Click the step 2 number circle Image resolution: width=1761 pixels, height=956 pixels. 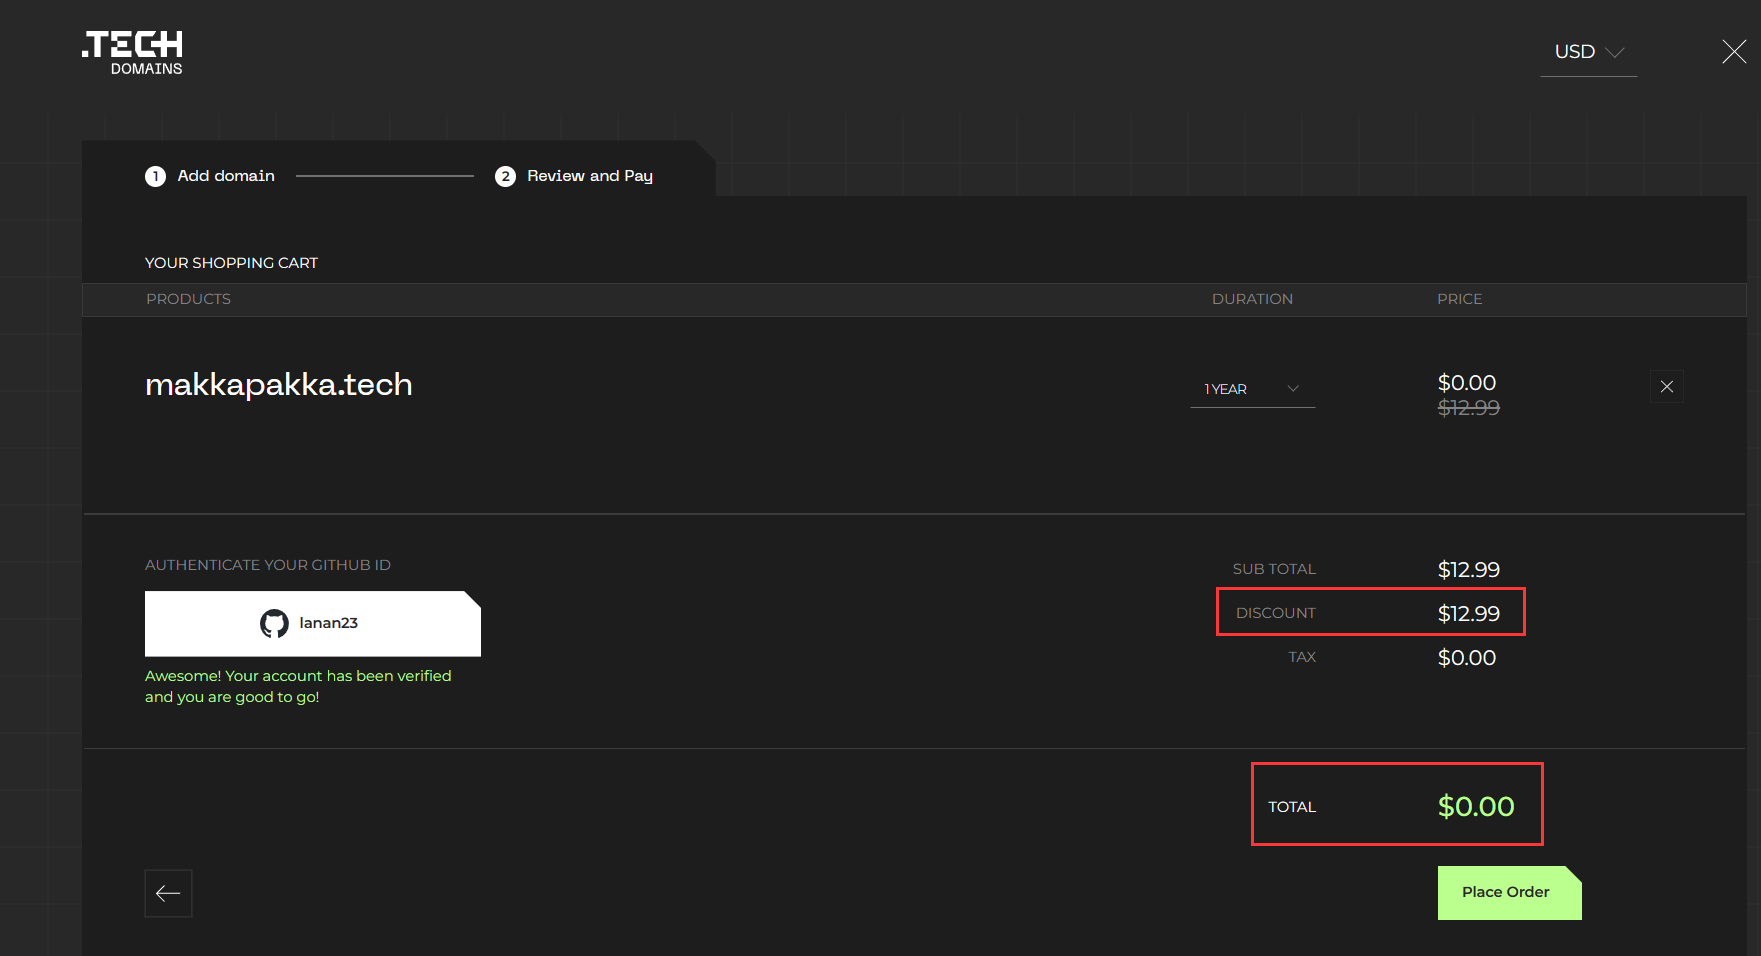pos(505,177)
